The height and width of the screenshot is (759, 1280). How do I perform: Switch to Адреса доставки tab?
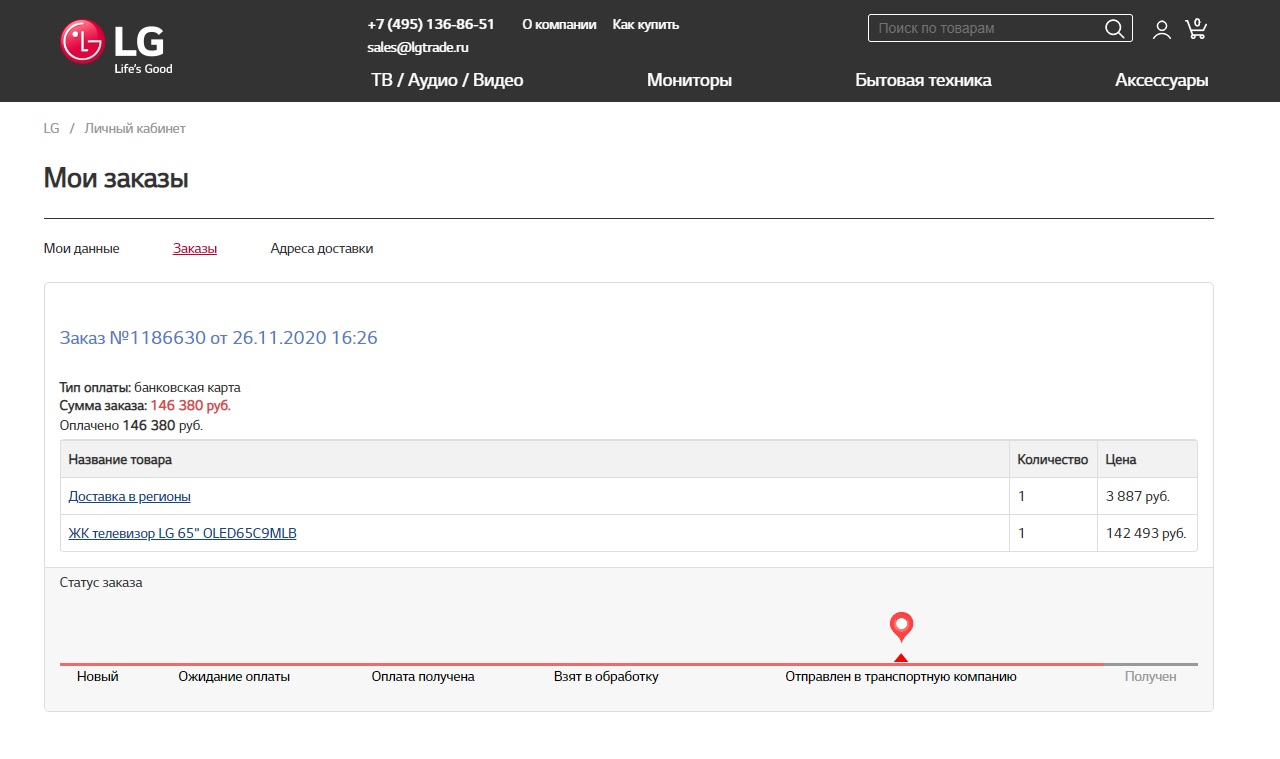[x=321, y=249]
